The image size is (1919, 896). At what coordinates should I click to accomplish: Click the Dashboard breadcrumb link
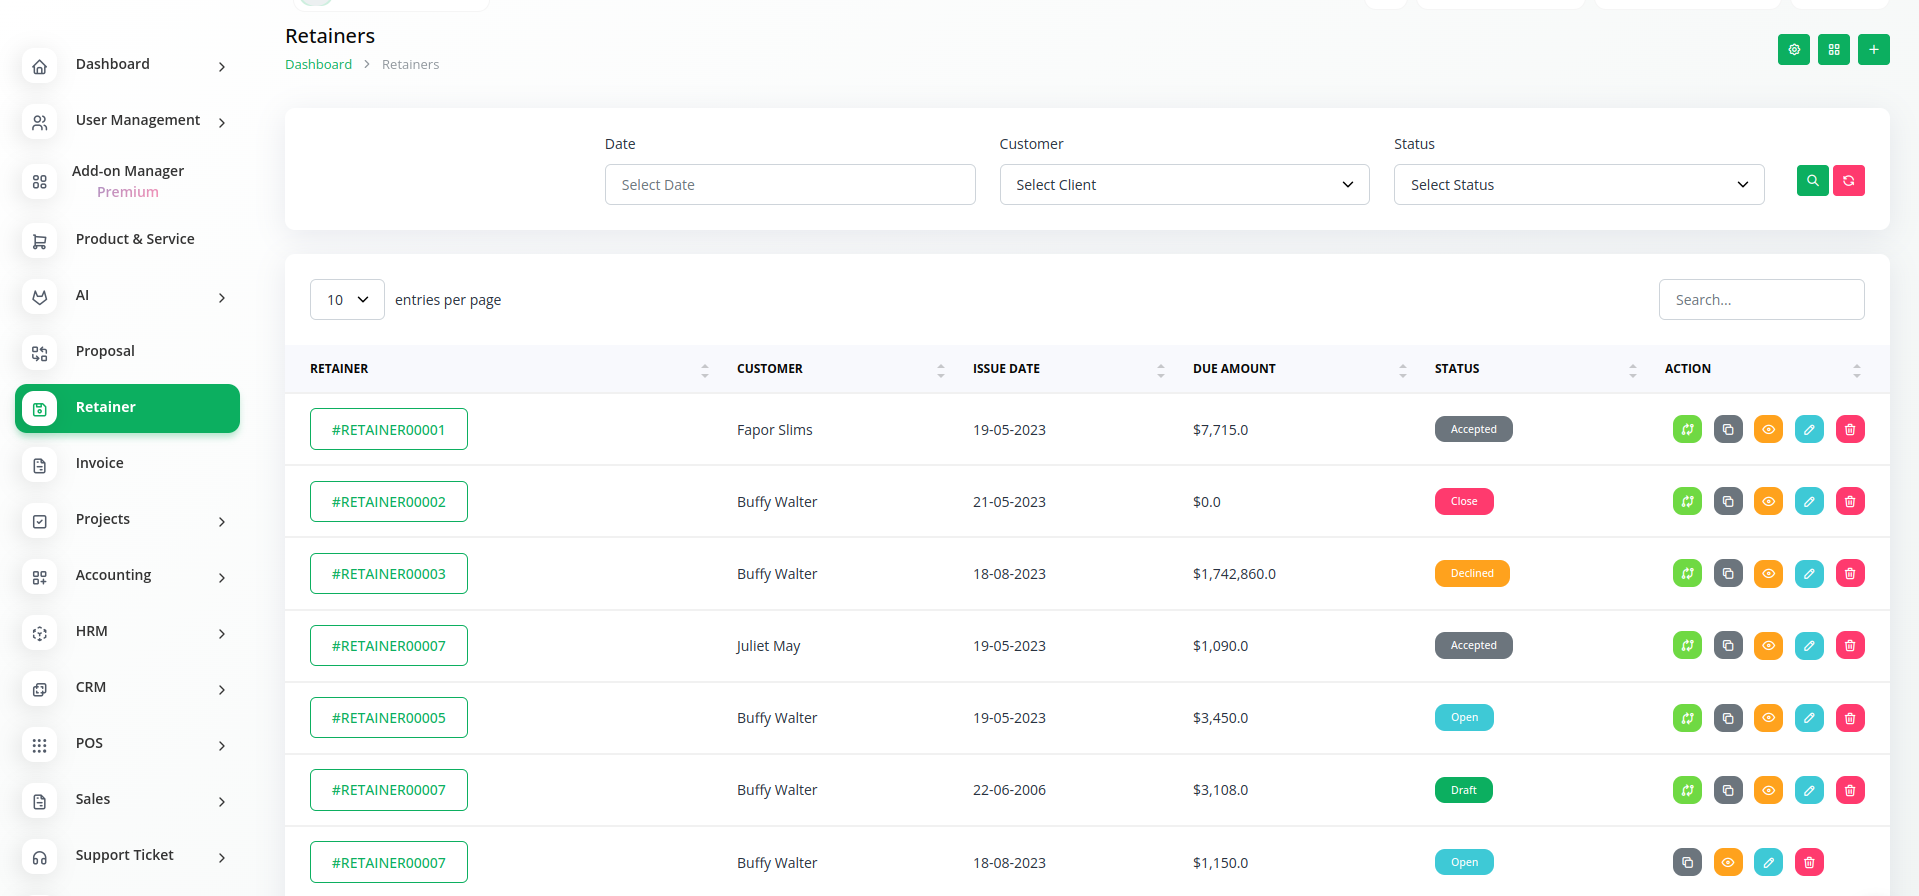pyautogui.click(x=318, y=65)
